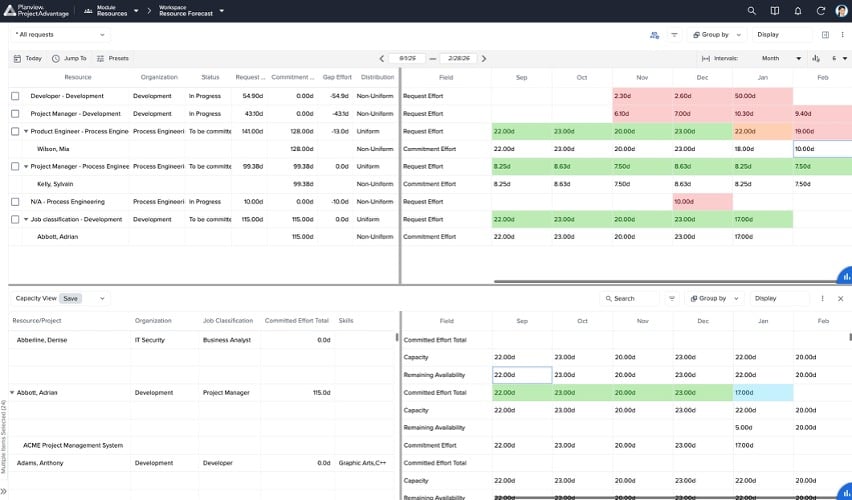
Task: Click the Intervals width icon
Action: (x=705, y=58)
